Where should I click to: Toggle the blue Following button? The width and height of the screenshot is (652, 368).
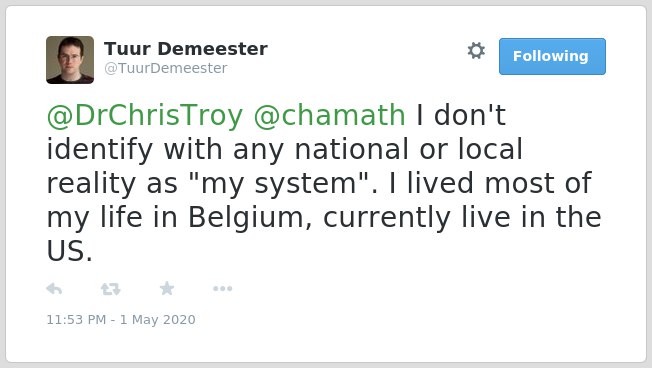(x=552, y=57)
